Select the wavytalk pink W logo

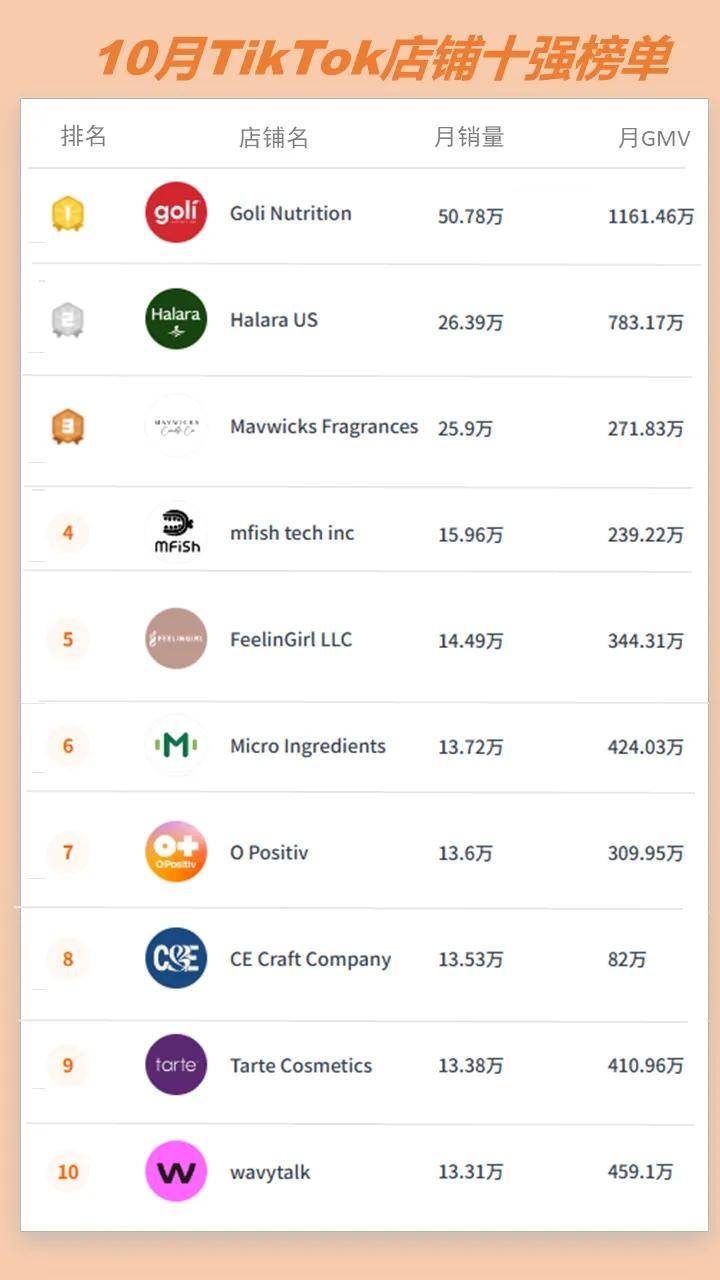click(176, 1171)
